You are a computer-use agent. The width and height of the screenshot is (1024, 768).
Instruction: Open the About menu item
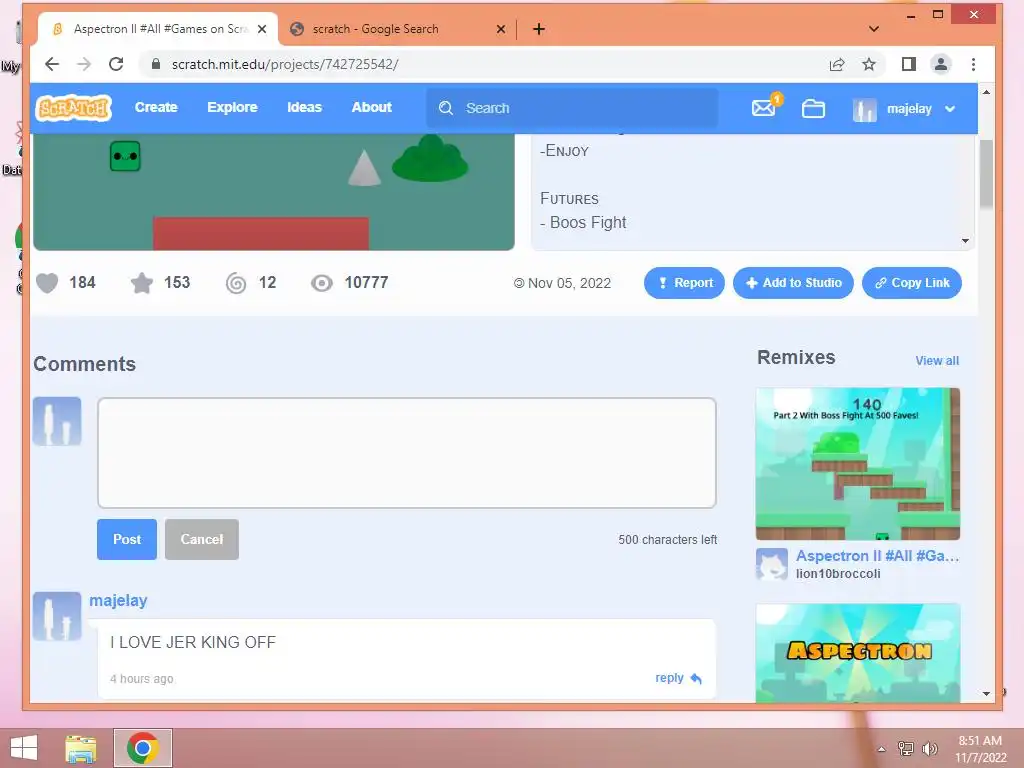click(x=372, y=107)
